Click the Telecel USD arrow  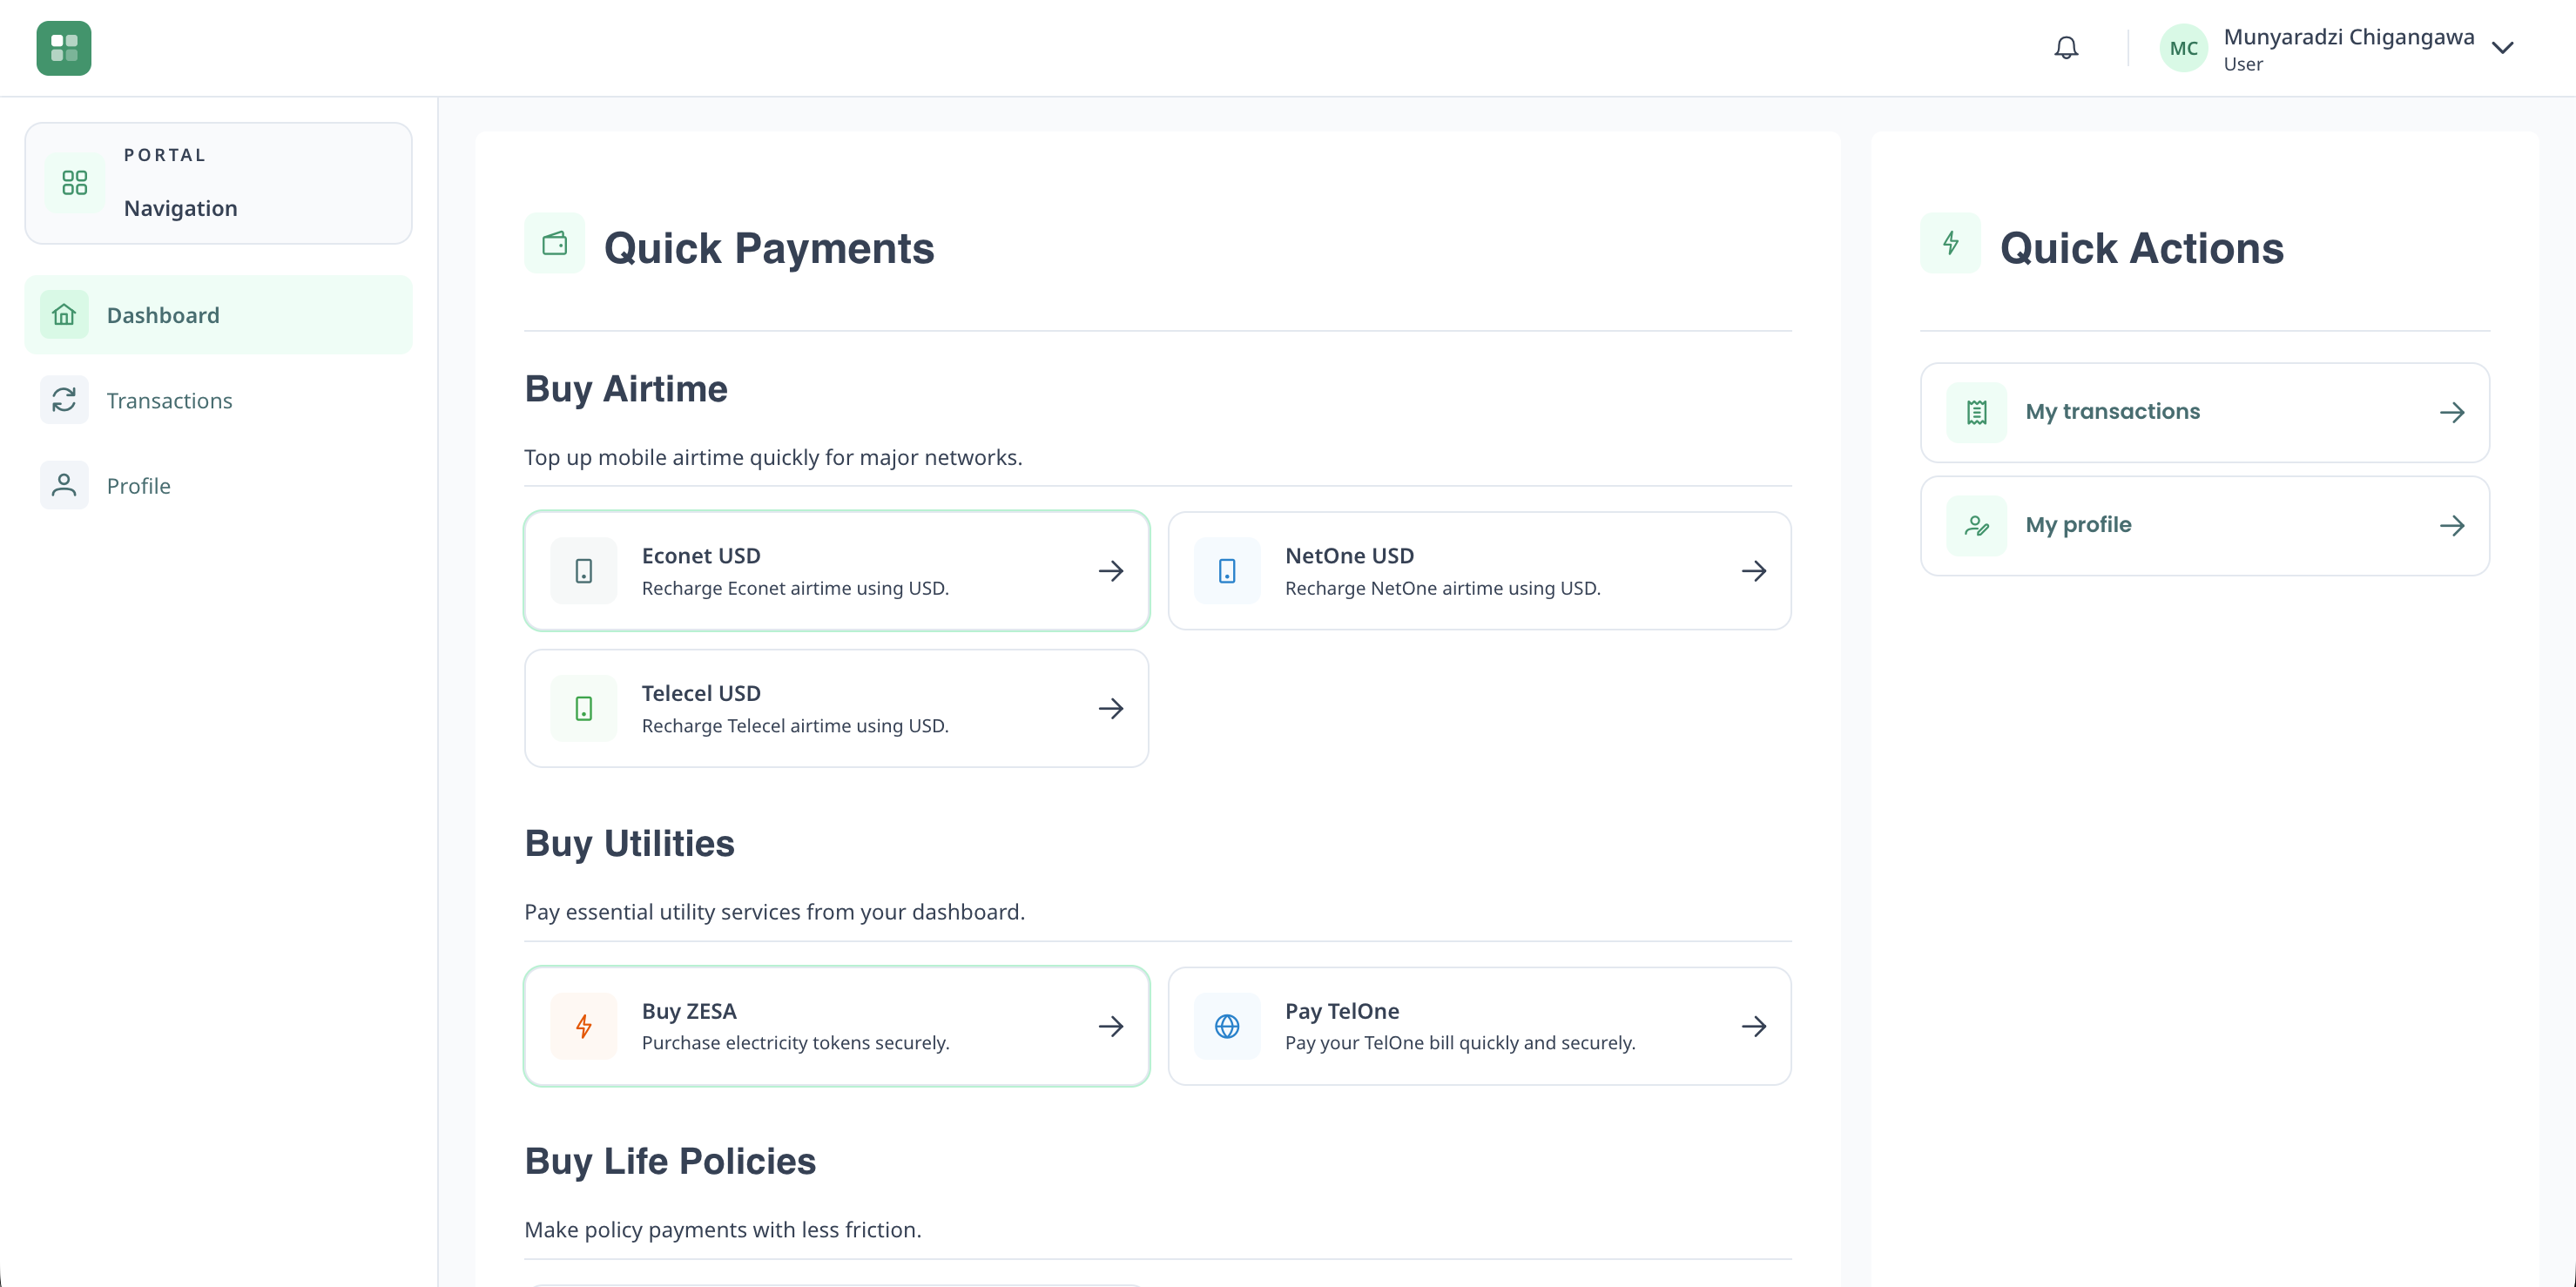[1111, 708]
